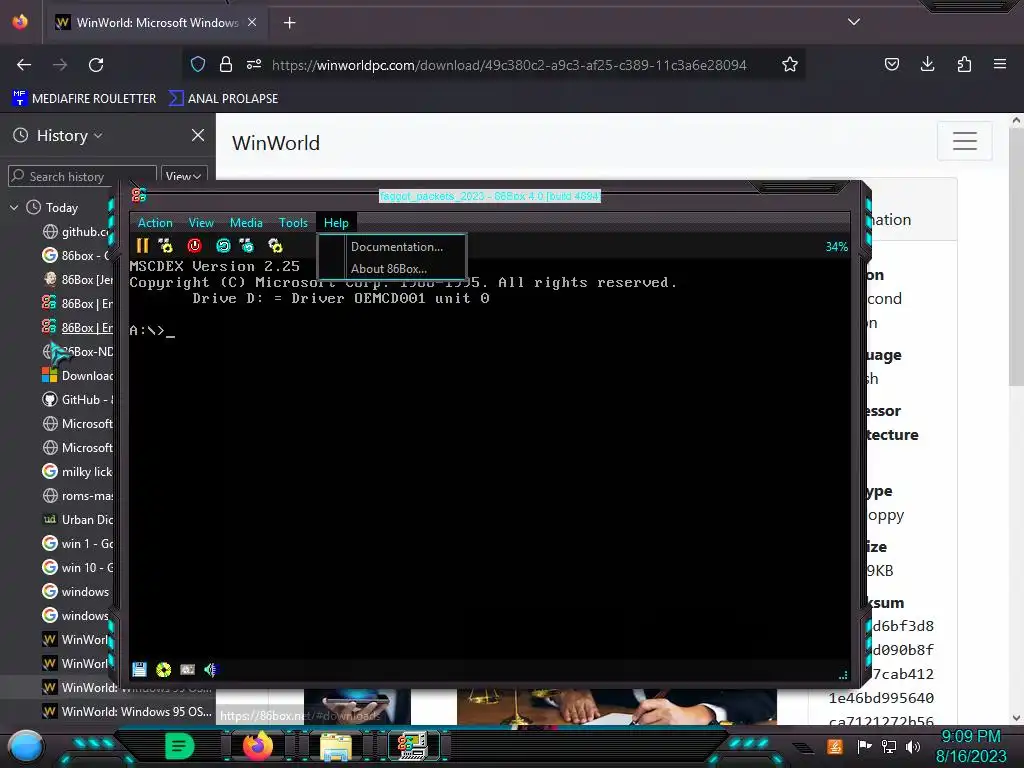Pause emulation in 86Box toolbar
The height and width of the screenshot is (768, 1024).
[x=142, y=246]
